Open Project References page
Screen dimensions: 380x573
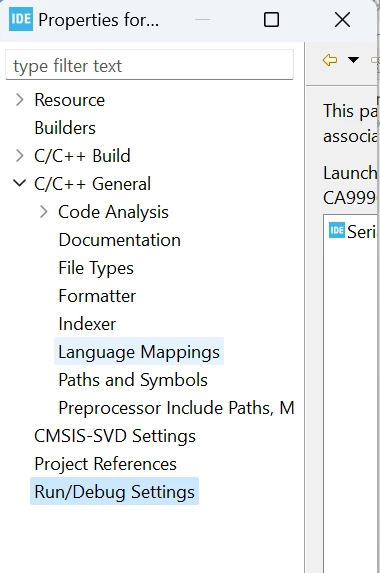105,464
